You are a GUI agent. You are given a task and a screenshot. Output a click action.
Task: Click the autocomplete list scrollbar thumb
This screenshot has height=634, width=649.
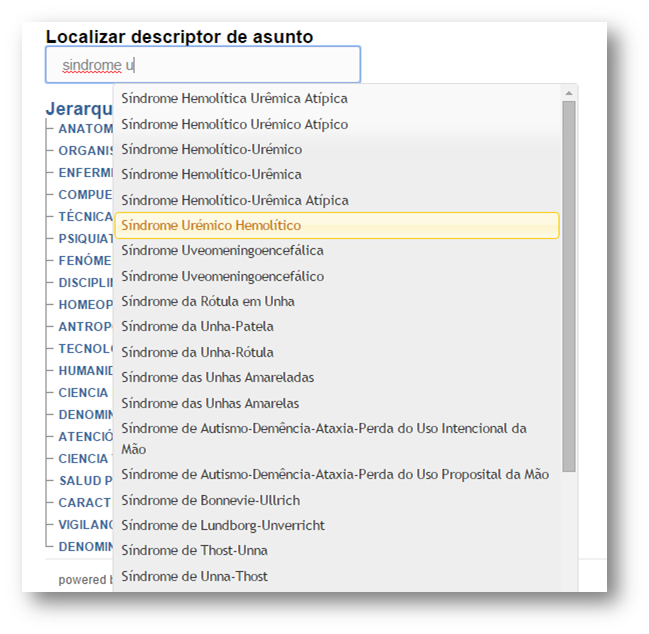569,286
